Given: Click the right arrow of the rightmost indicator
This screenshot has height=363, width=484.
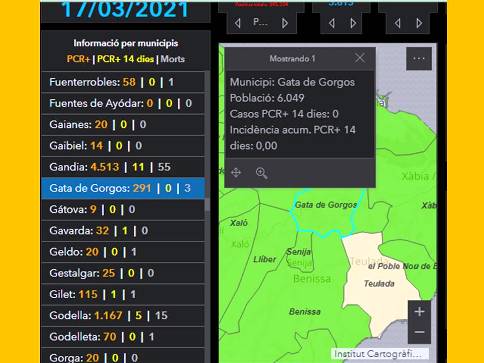Looking at the screenshot, I should (x=419, y=23).
